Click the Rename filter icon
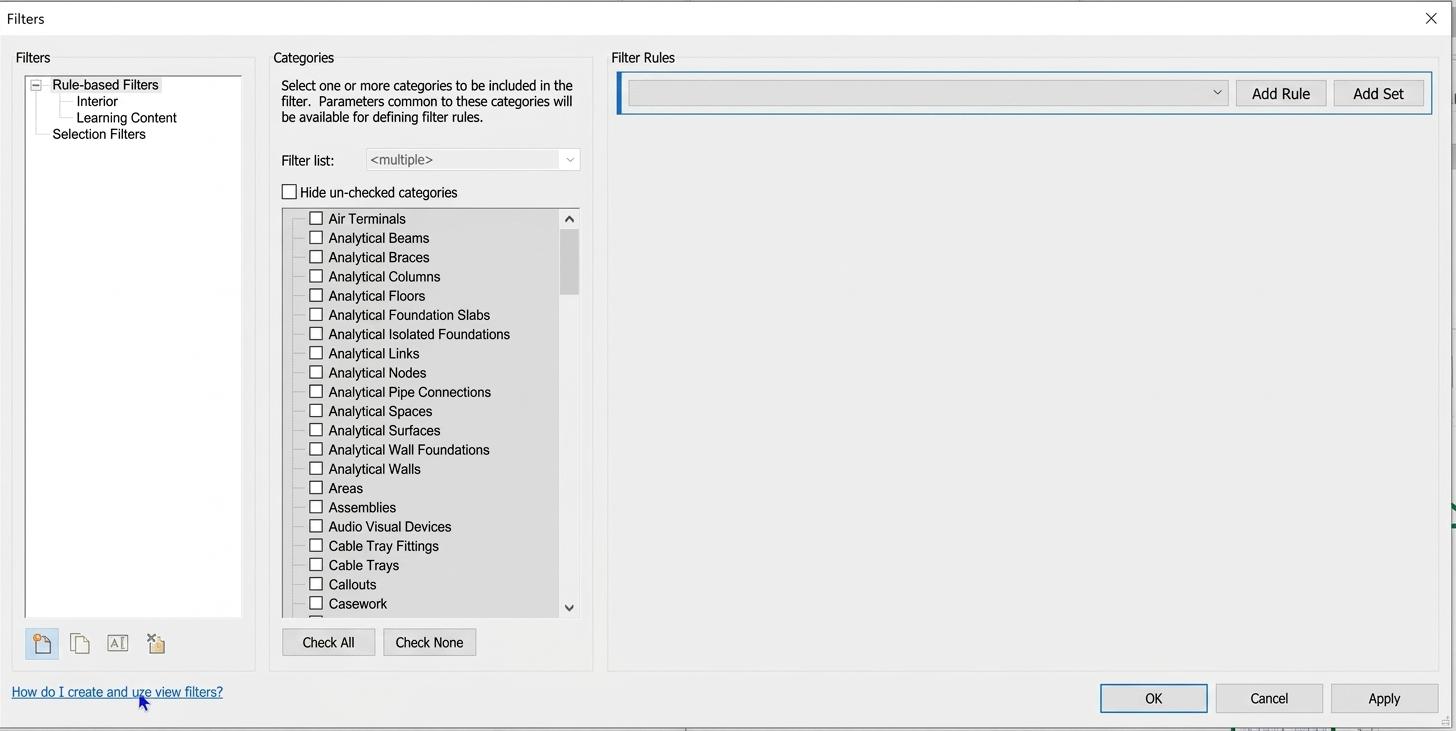This screenshot has width=1456, height=731. click(118, 643)
